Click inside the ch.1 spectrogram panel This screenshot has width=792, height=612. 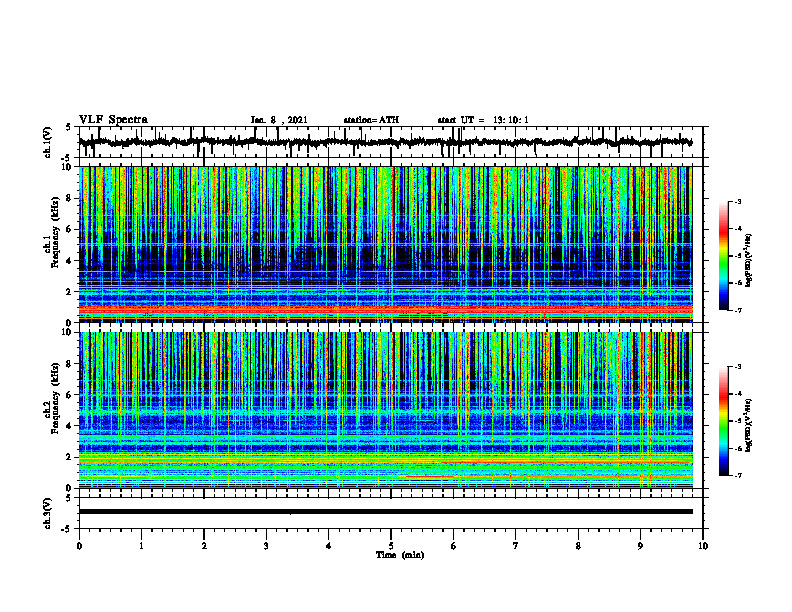point(386,244)
